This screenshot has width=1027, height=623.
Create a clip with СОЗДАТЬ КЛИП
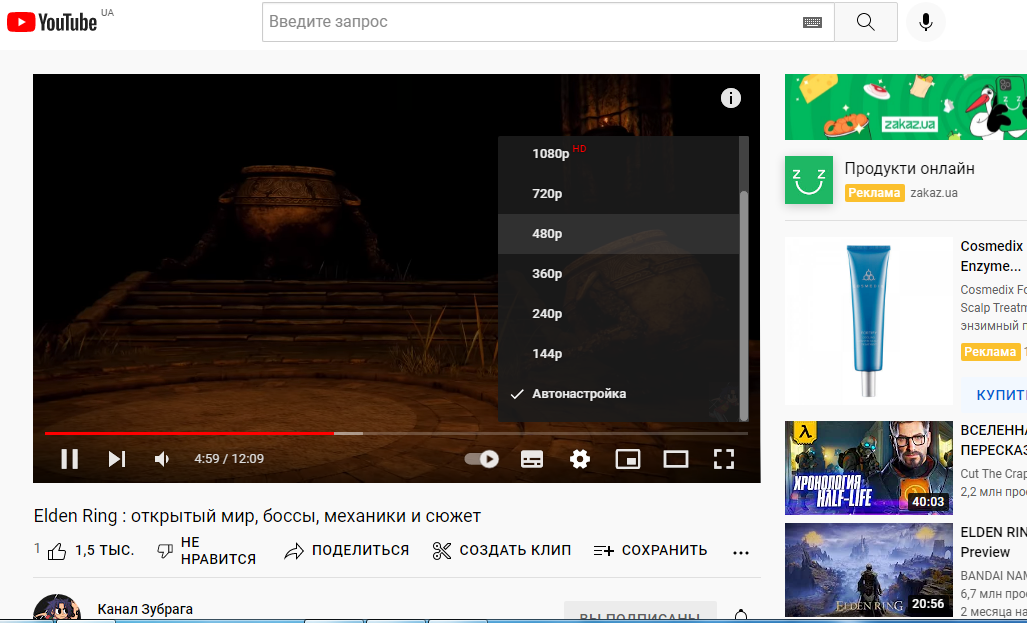tap(502, 551)
